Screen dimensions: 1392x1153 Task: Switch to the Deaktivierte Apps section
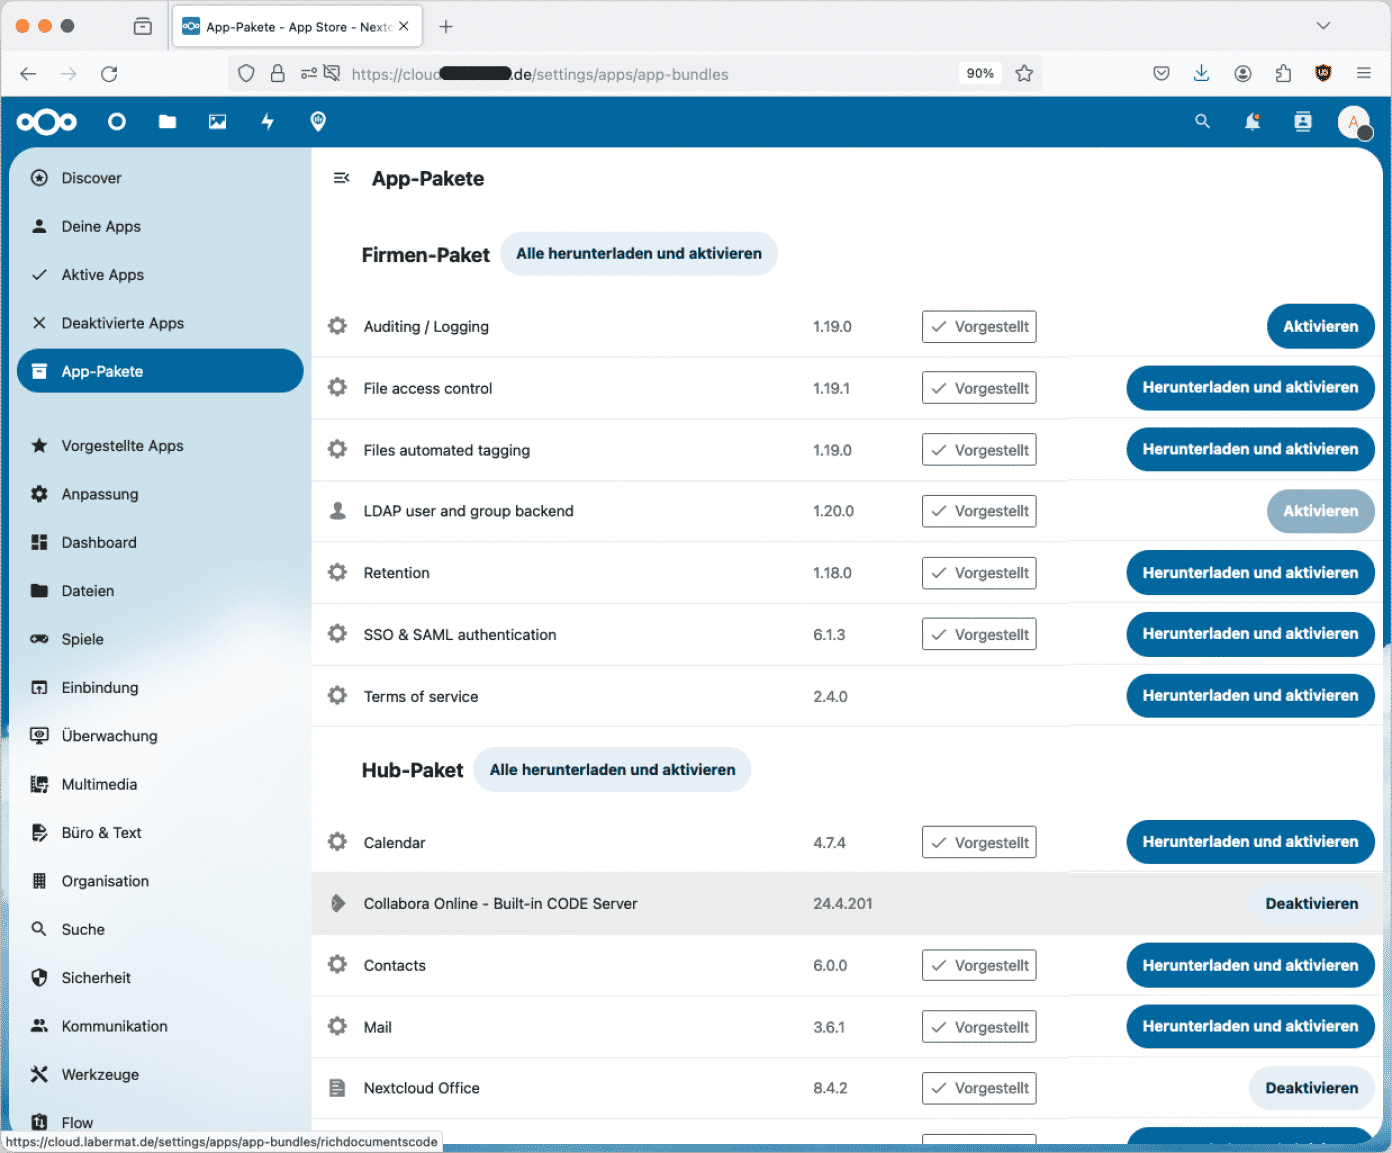123,322
